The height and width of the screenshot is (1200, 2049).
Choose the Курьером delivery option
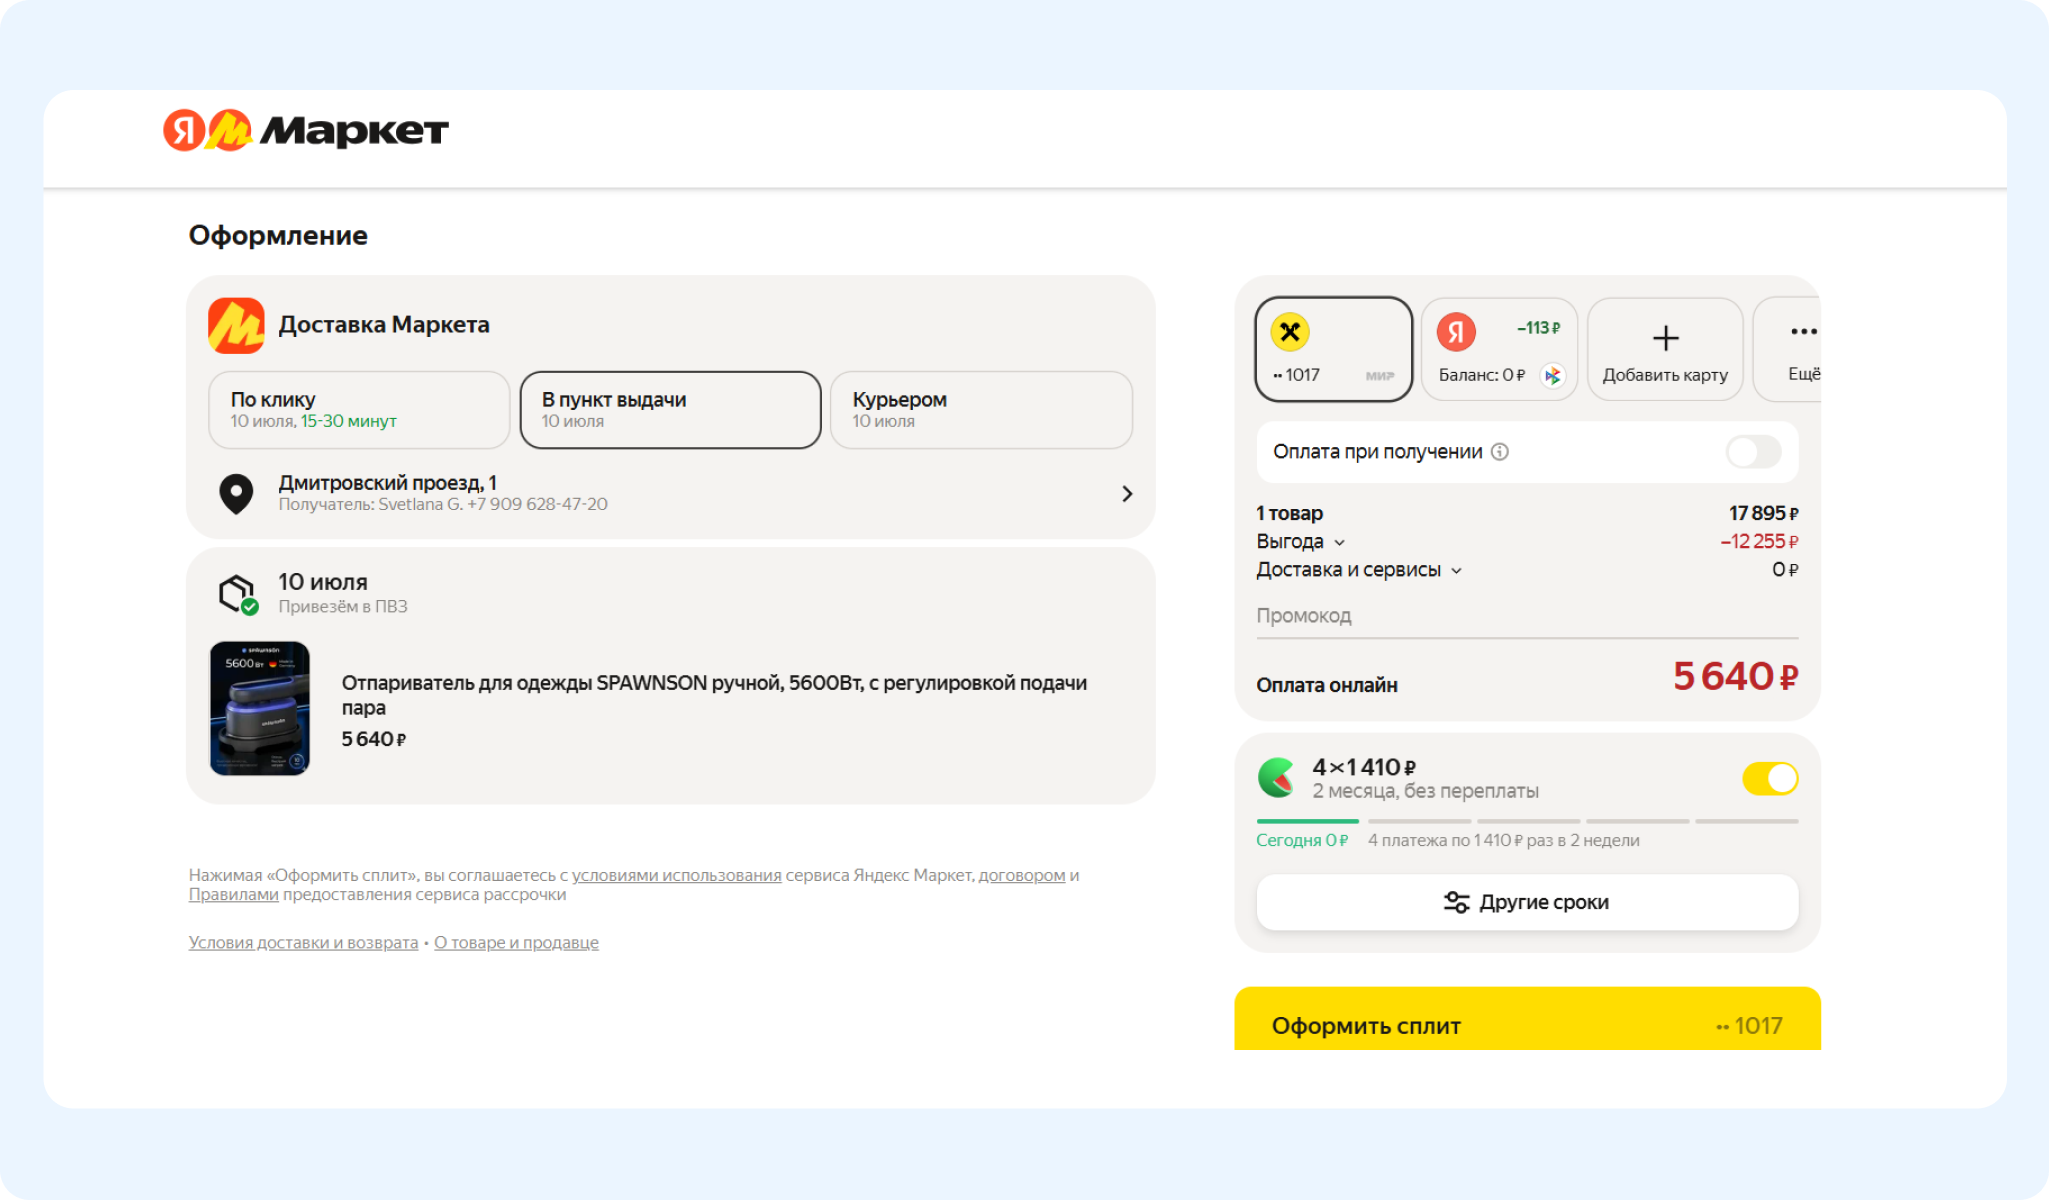click(981, 410)
